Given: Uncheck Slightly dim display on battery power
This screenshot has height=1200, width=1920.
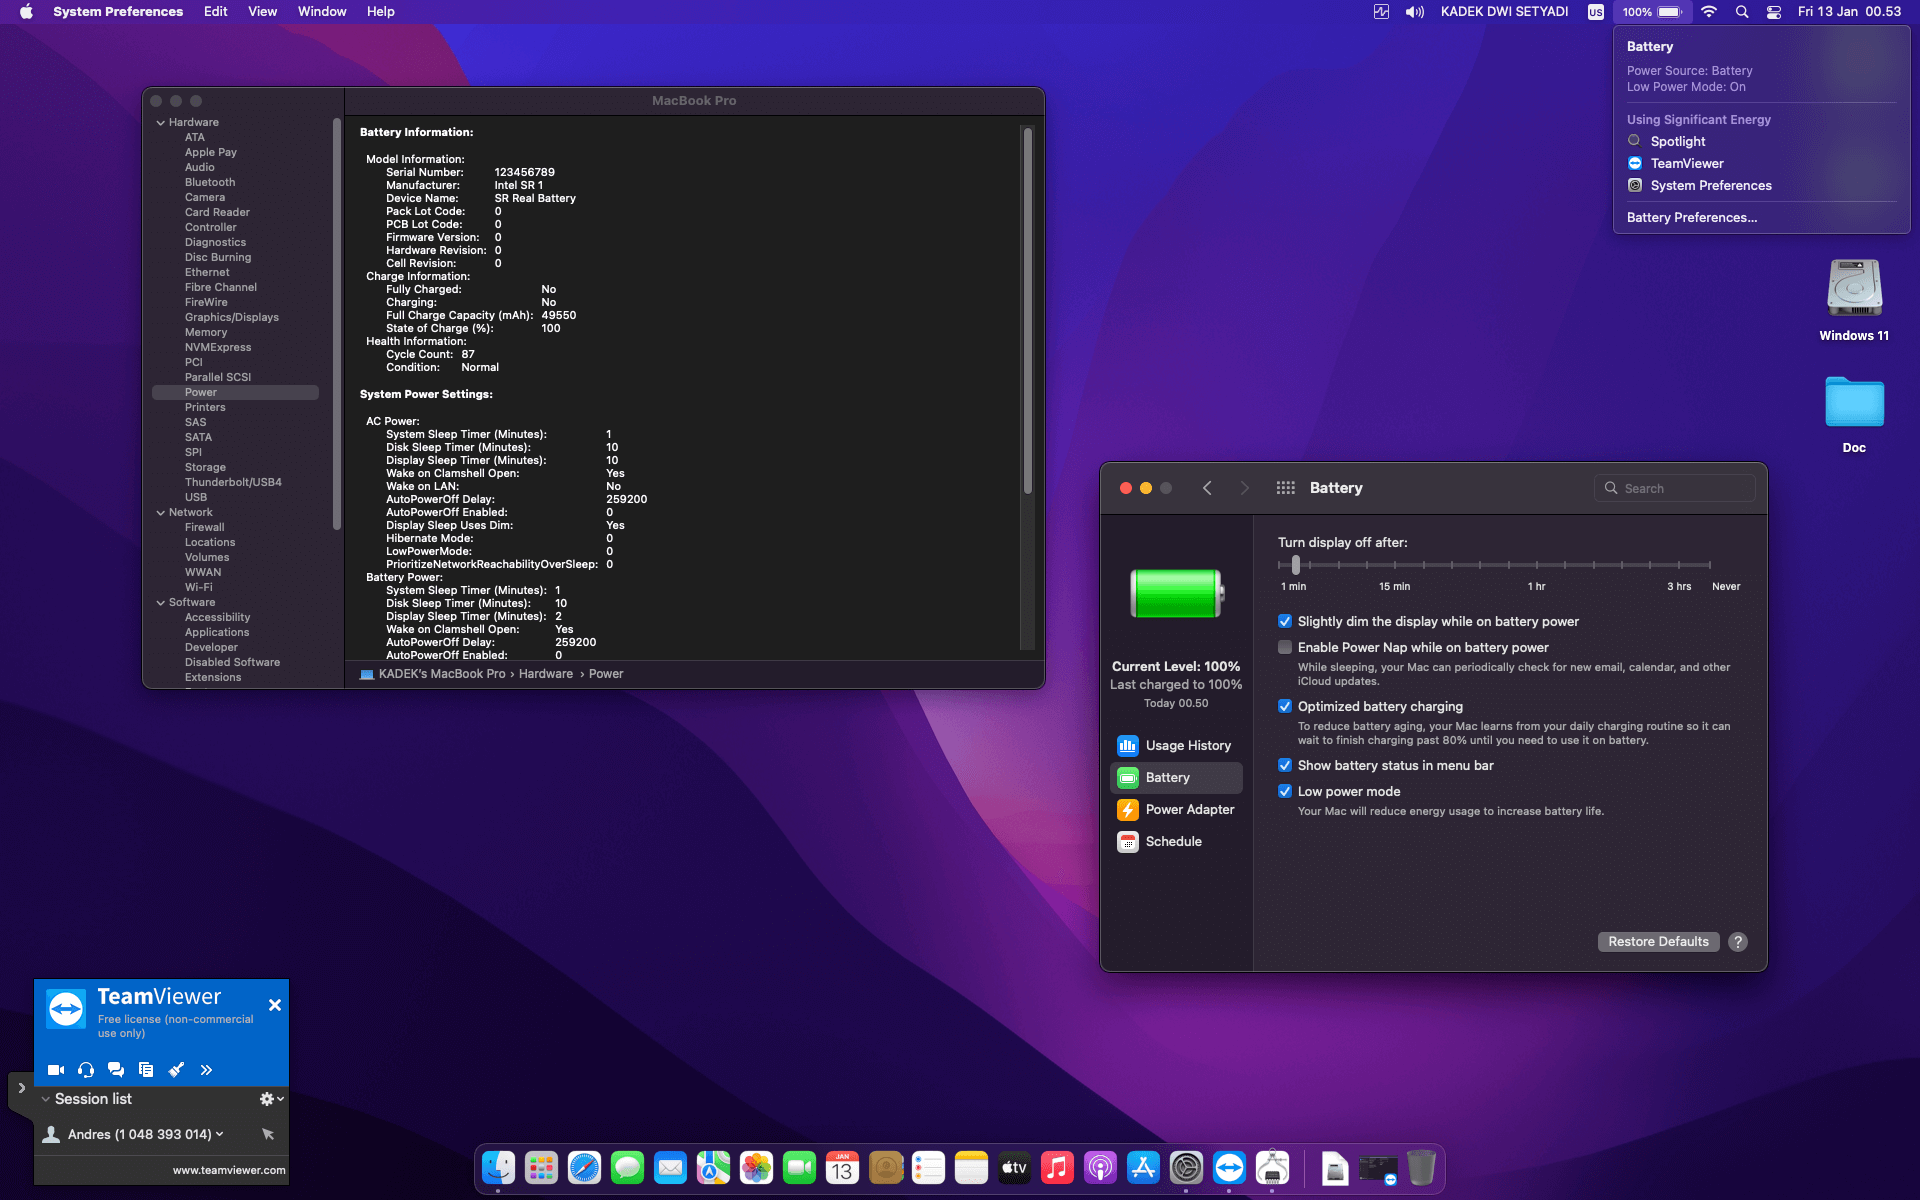Looking at the screenshot, I should [x=1286, y=621].
